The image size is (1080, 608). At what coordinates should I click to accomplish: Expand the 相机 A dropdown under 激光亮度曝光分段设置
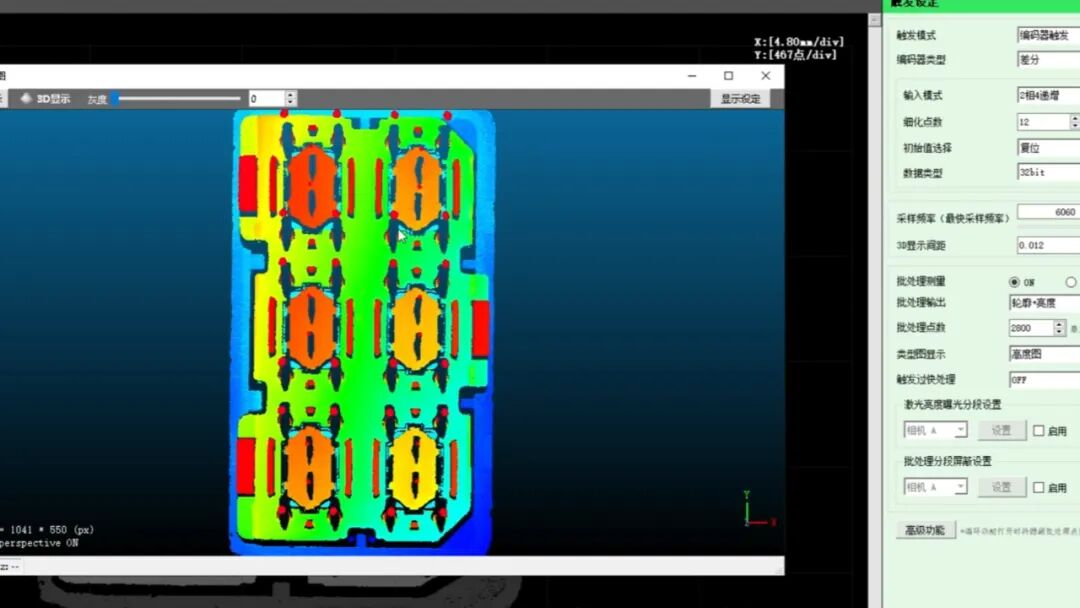(960, 430)
